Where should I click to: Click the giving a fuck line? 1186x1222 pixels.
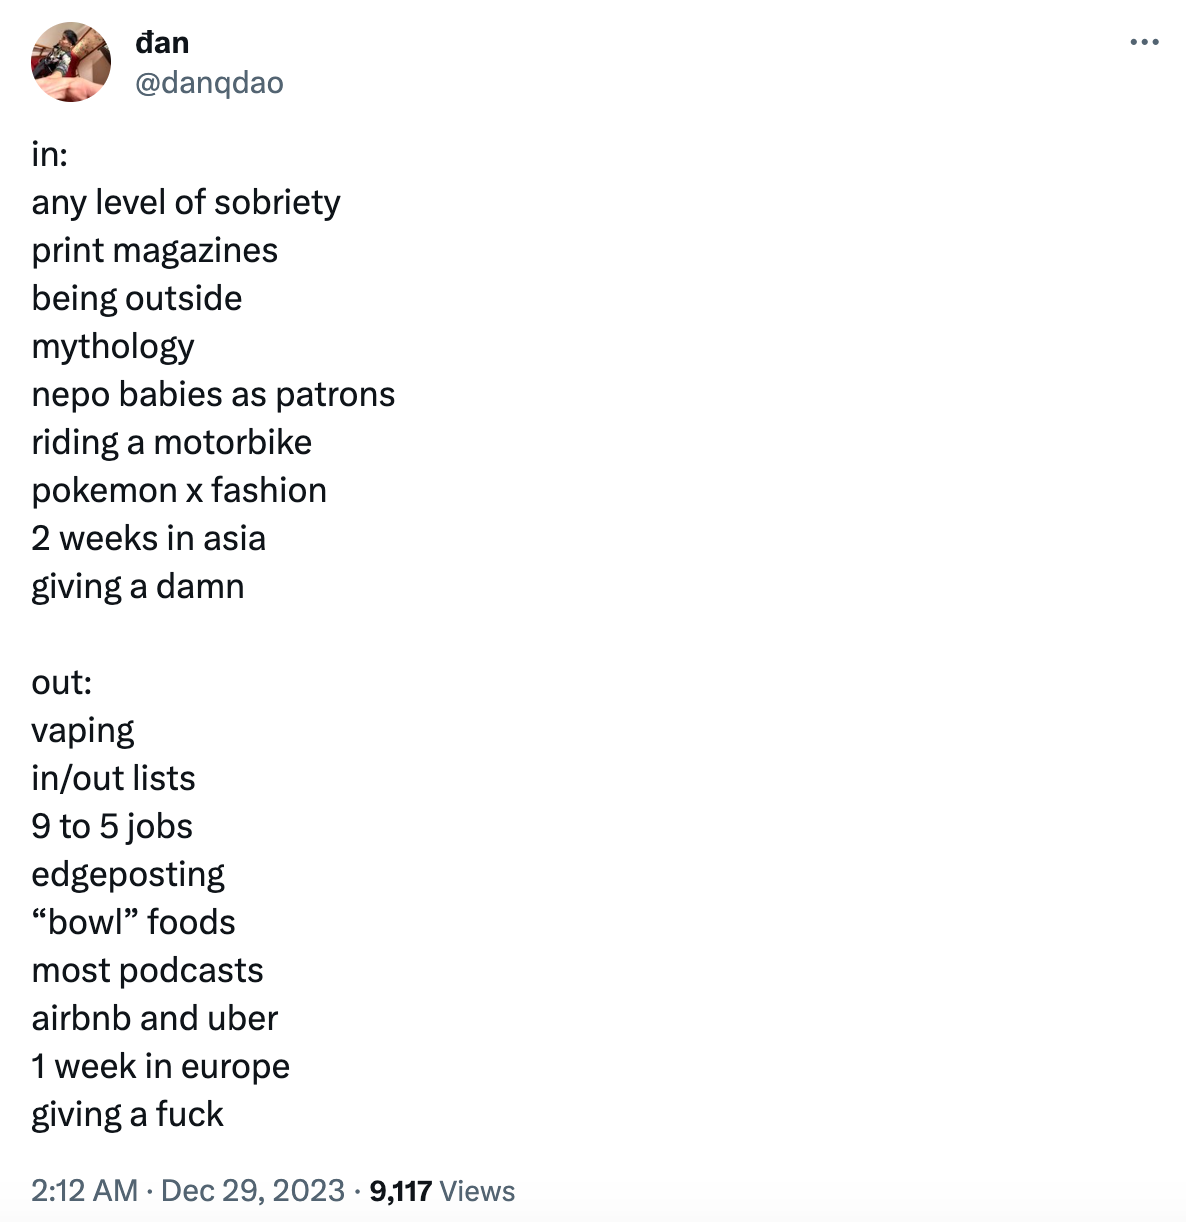tap(127, 1114)
